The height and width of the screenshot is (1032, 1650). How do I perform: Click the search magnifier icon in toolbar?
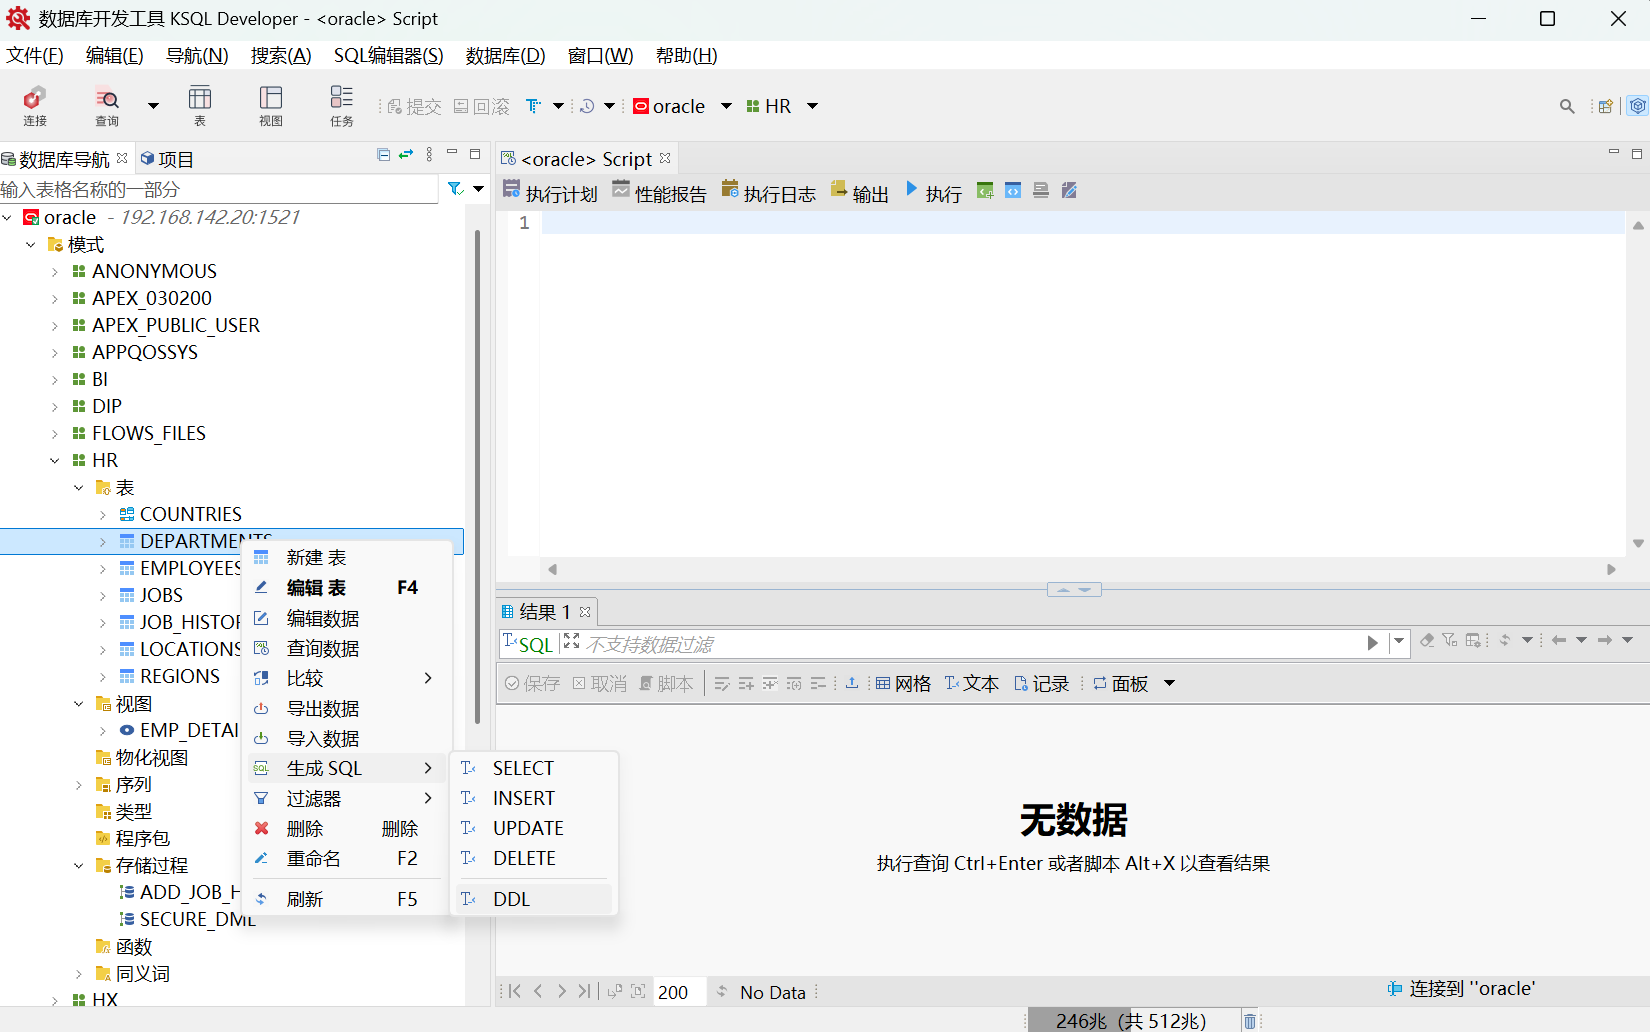pos(1567,107)
